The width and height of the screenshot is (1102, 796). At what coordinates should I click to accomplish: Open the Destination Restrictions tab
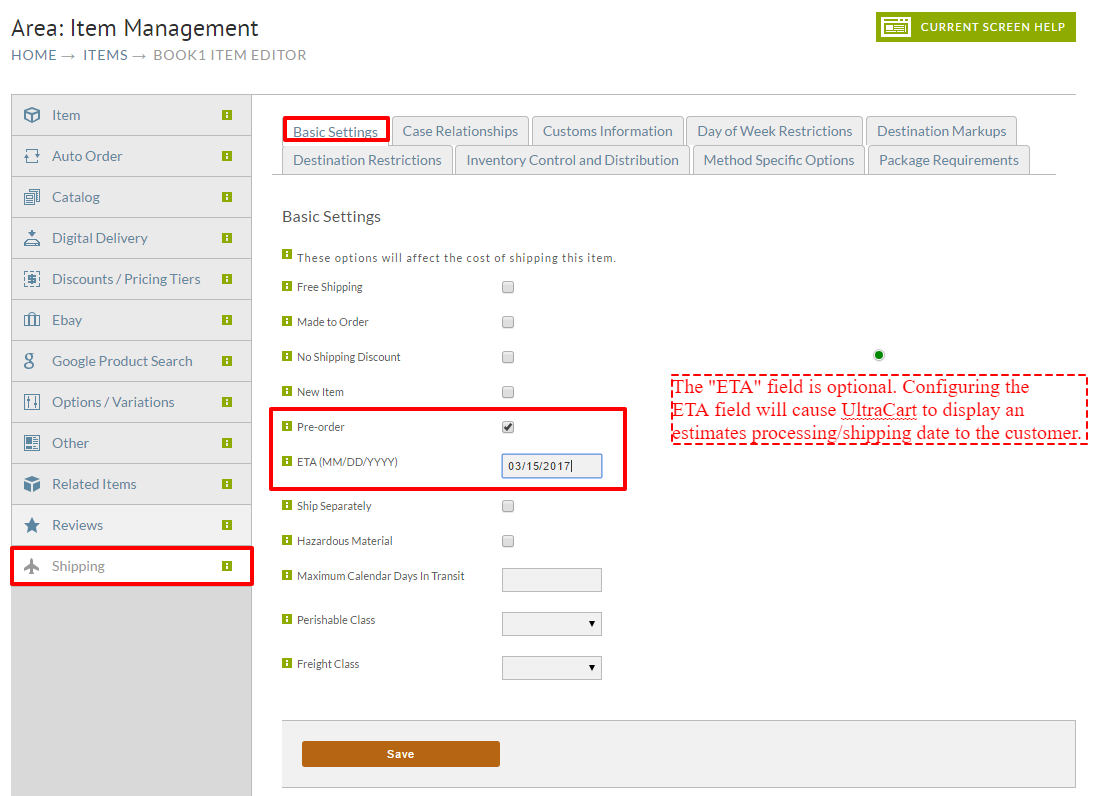pos(368,160)
